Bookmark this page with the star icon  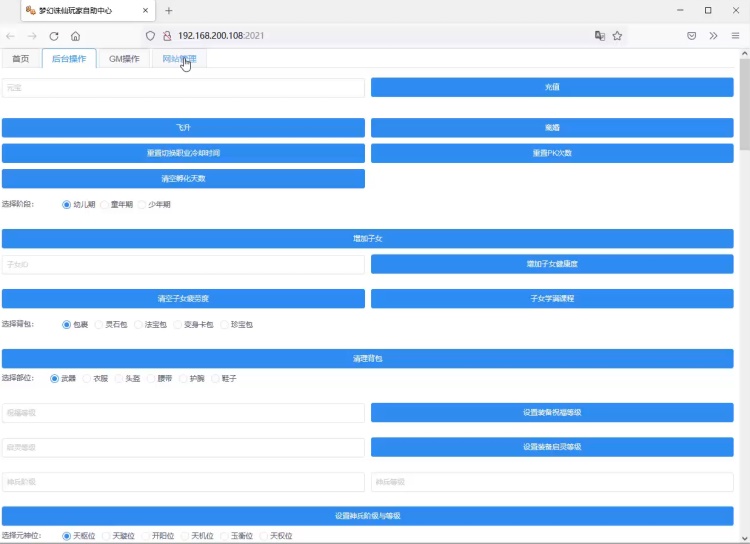(617, 35)
